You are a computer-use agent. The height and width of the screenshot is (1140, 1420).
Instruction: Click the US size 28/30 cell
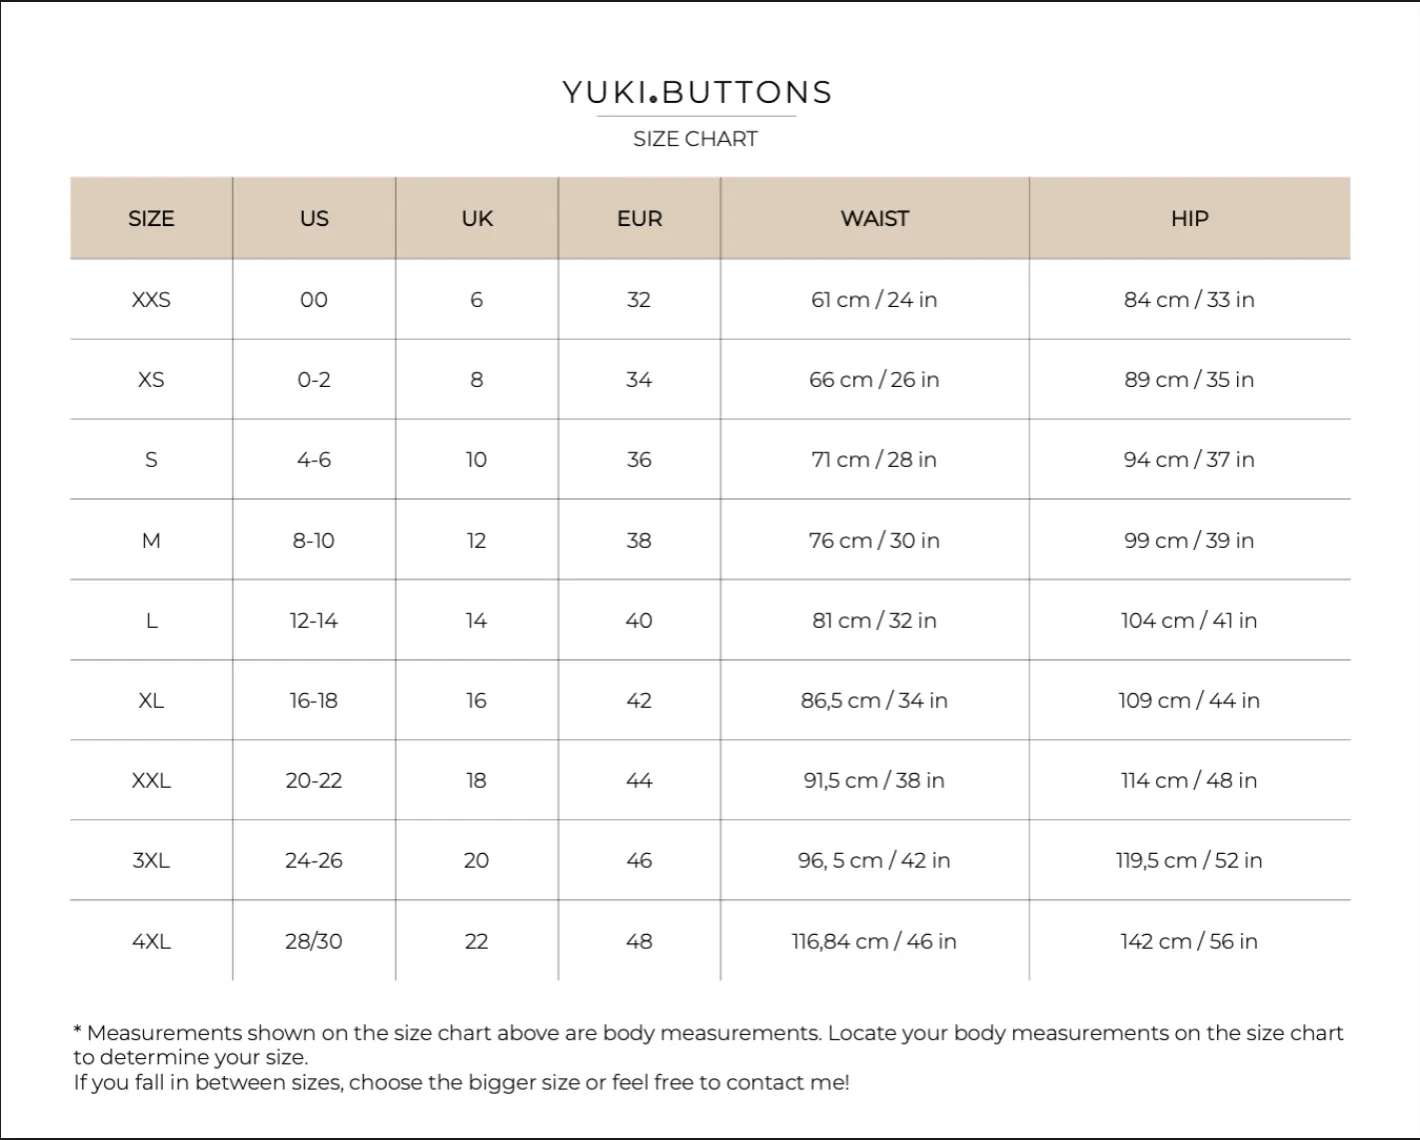314,941
